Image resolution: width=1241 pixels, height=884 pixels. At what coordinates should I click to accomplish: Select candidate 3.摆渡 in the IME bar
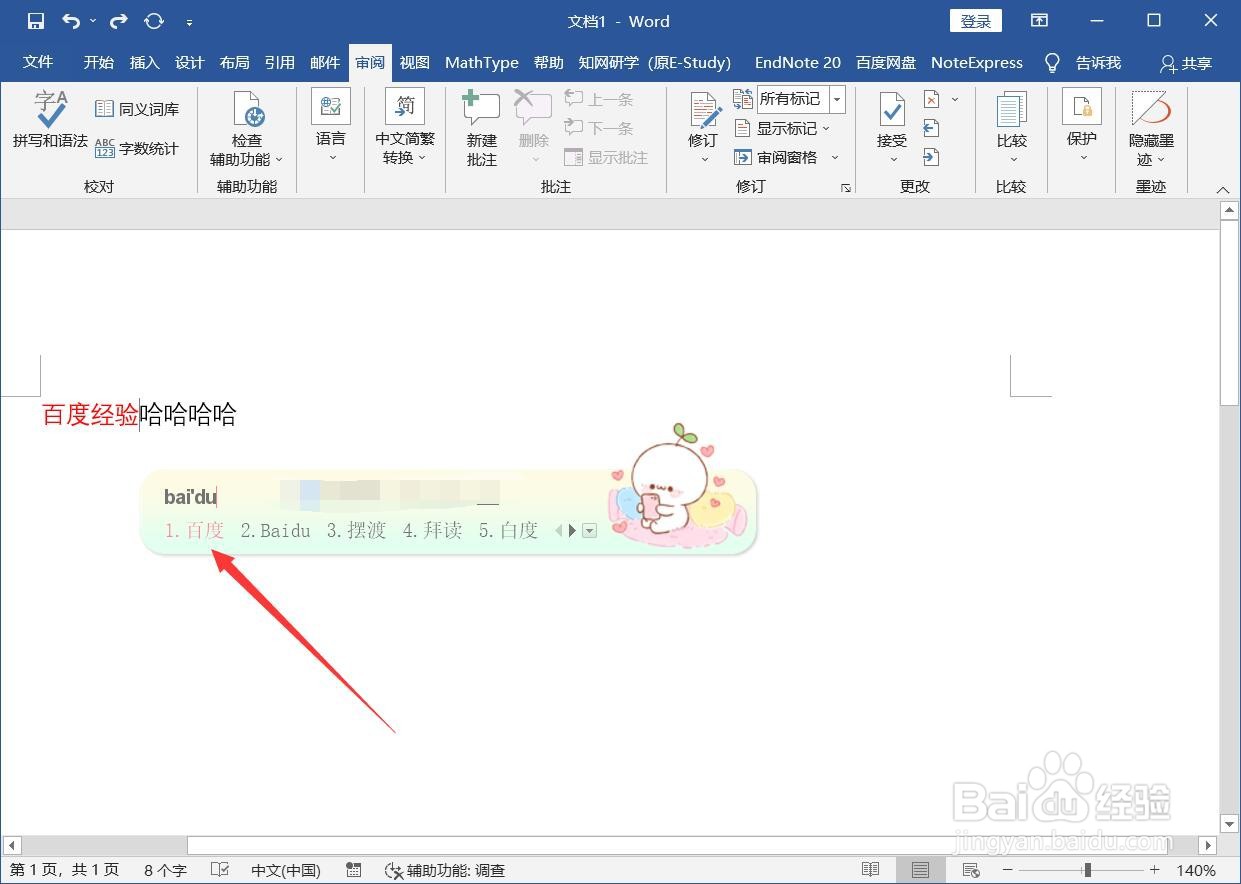(356, 531)
